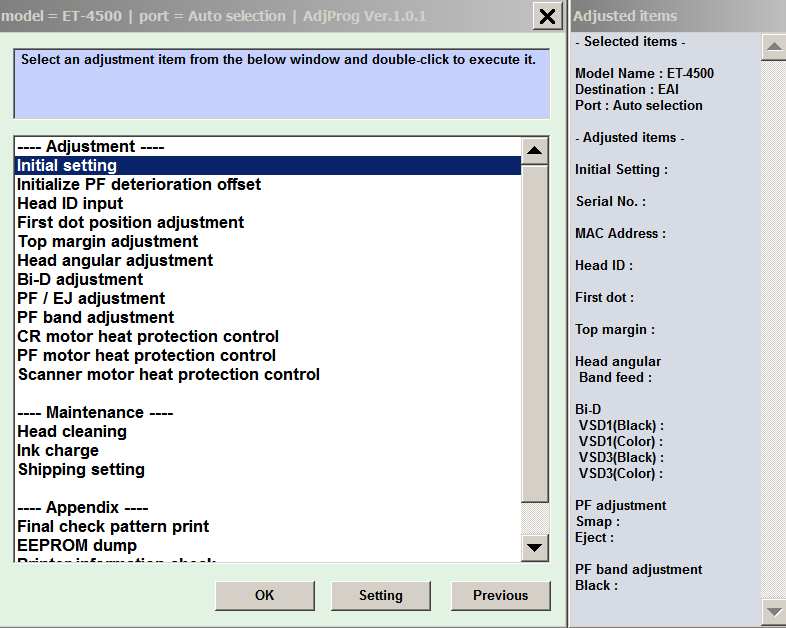Viewport: 786px width, 628px height.
Task: Select PF / EJ adjustment item
Action: point(268,299)
